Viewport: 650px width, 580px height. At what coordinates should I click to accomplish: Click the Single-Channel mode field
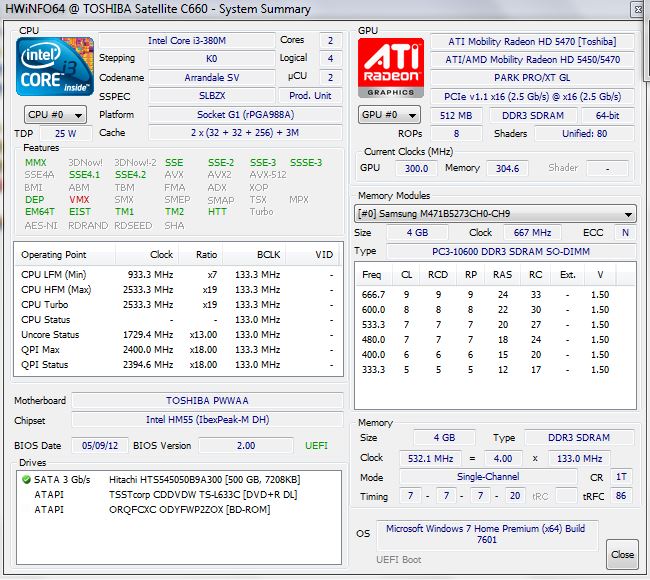coord(488,477)
